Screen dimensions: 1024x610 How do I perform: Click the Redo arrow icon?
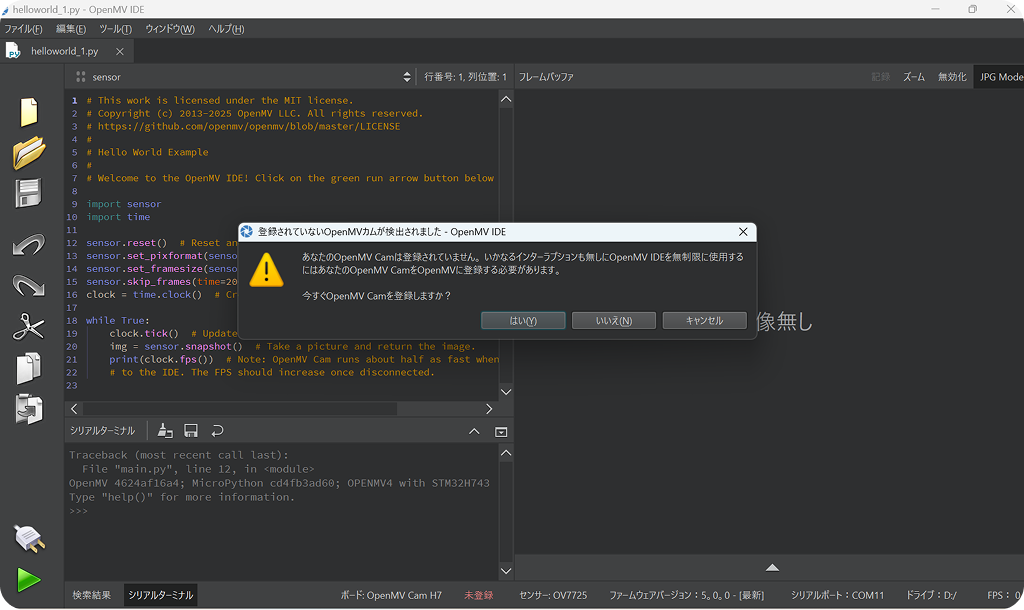click(29, 285)
